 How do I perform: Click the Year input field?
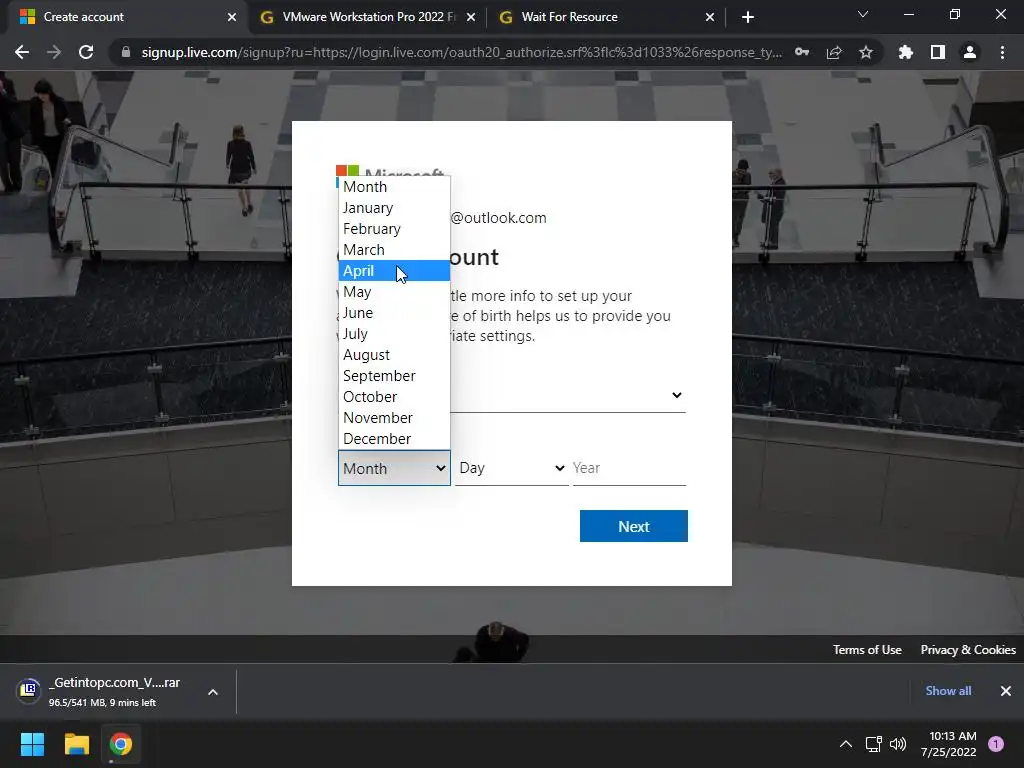[629, 468]
